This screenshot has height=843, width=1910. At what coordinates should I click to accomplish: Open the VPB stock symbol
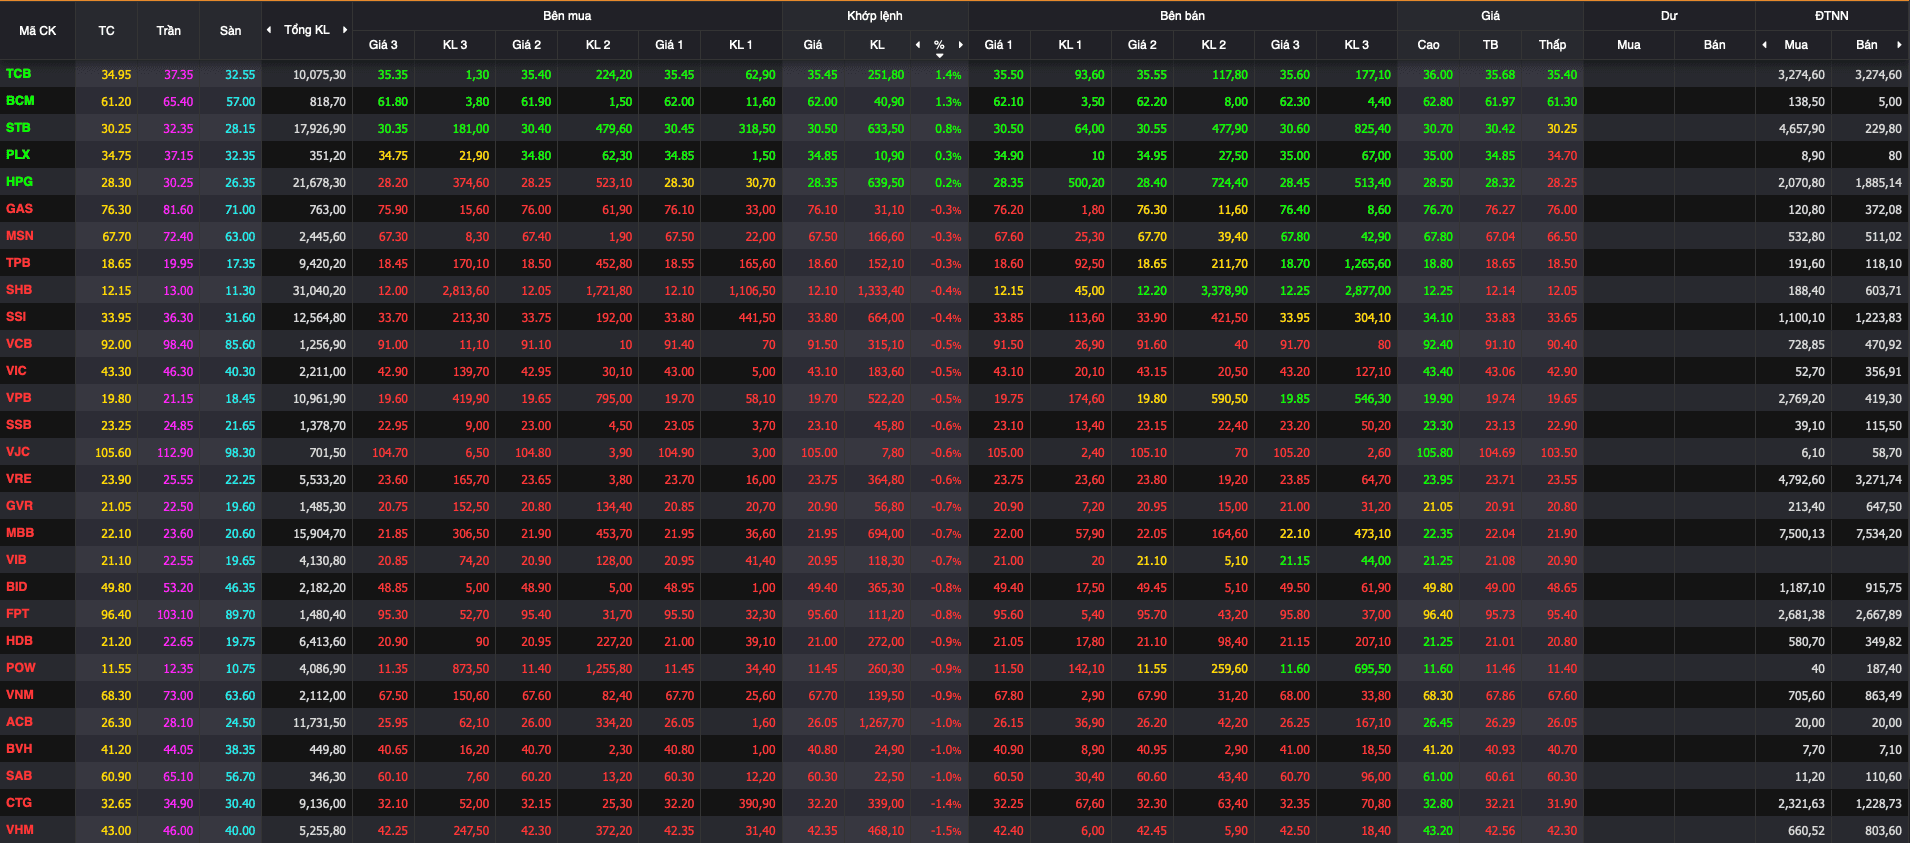coord(18,398)
